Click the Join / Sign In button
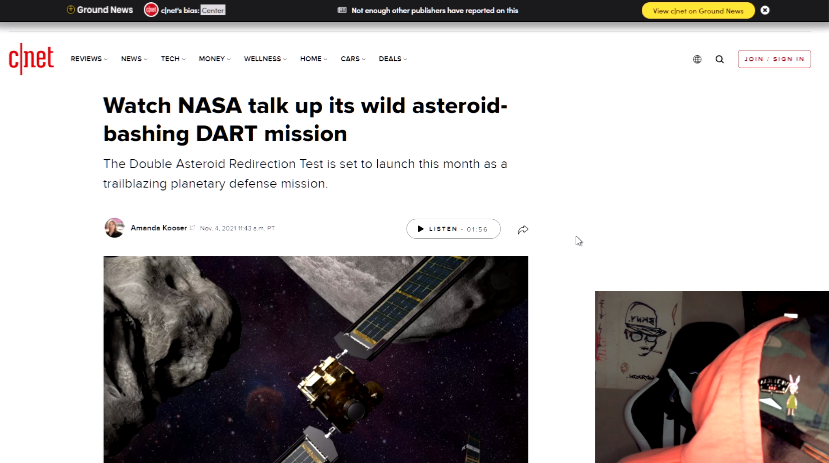Screen dimensions: 829x463 pos(773,59)
